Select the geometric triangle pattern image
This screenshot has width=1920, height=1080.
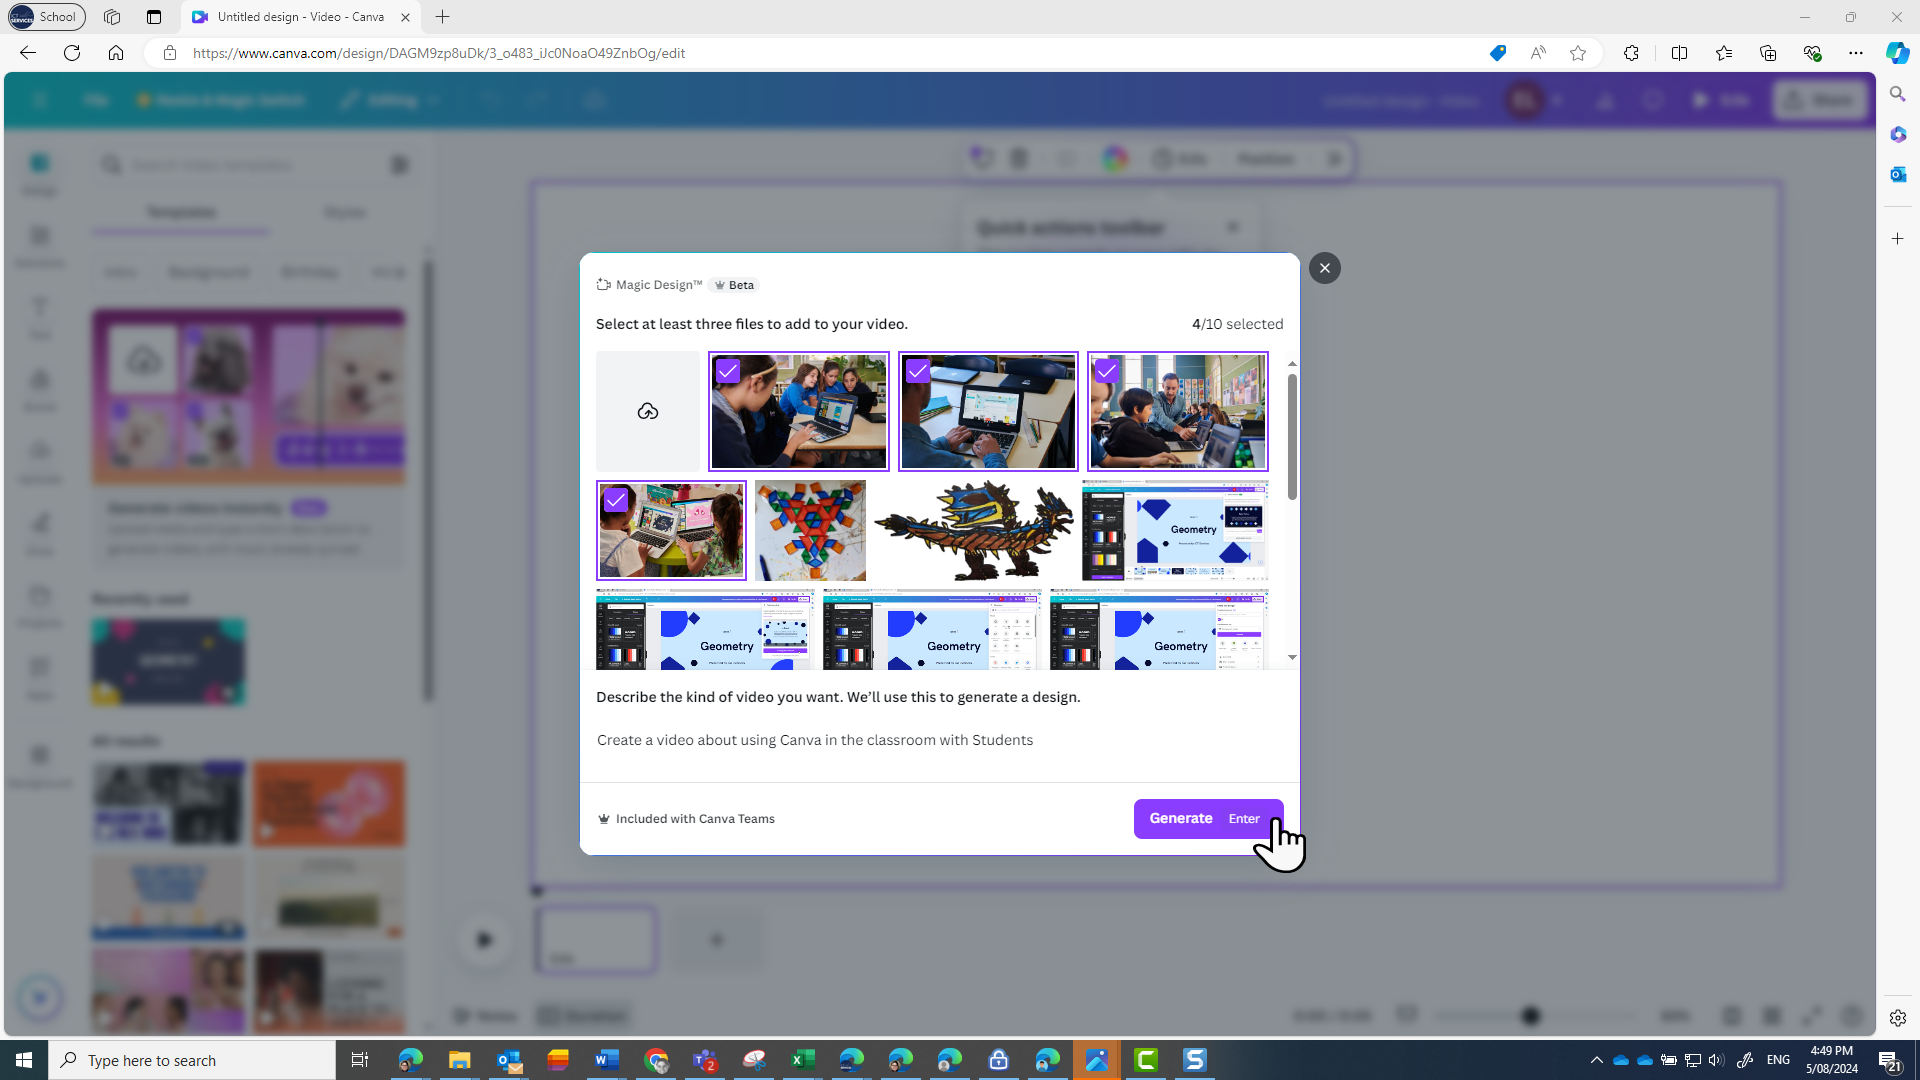coord(810,530)
